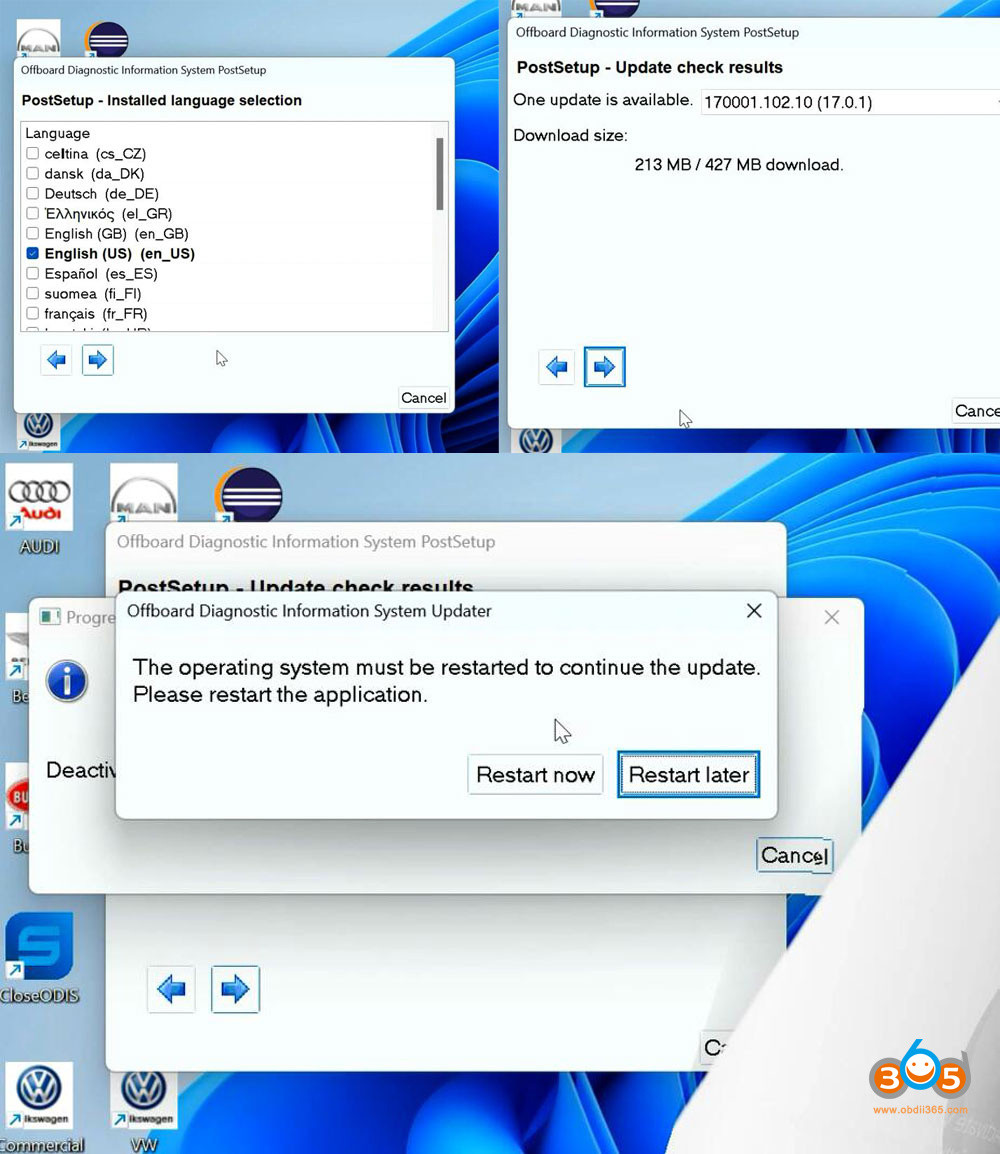
Task: Click the next arrow on language selection
Action: (97, 359)
